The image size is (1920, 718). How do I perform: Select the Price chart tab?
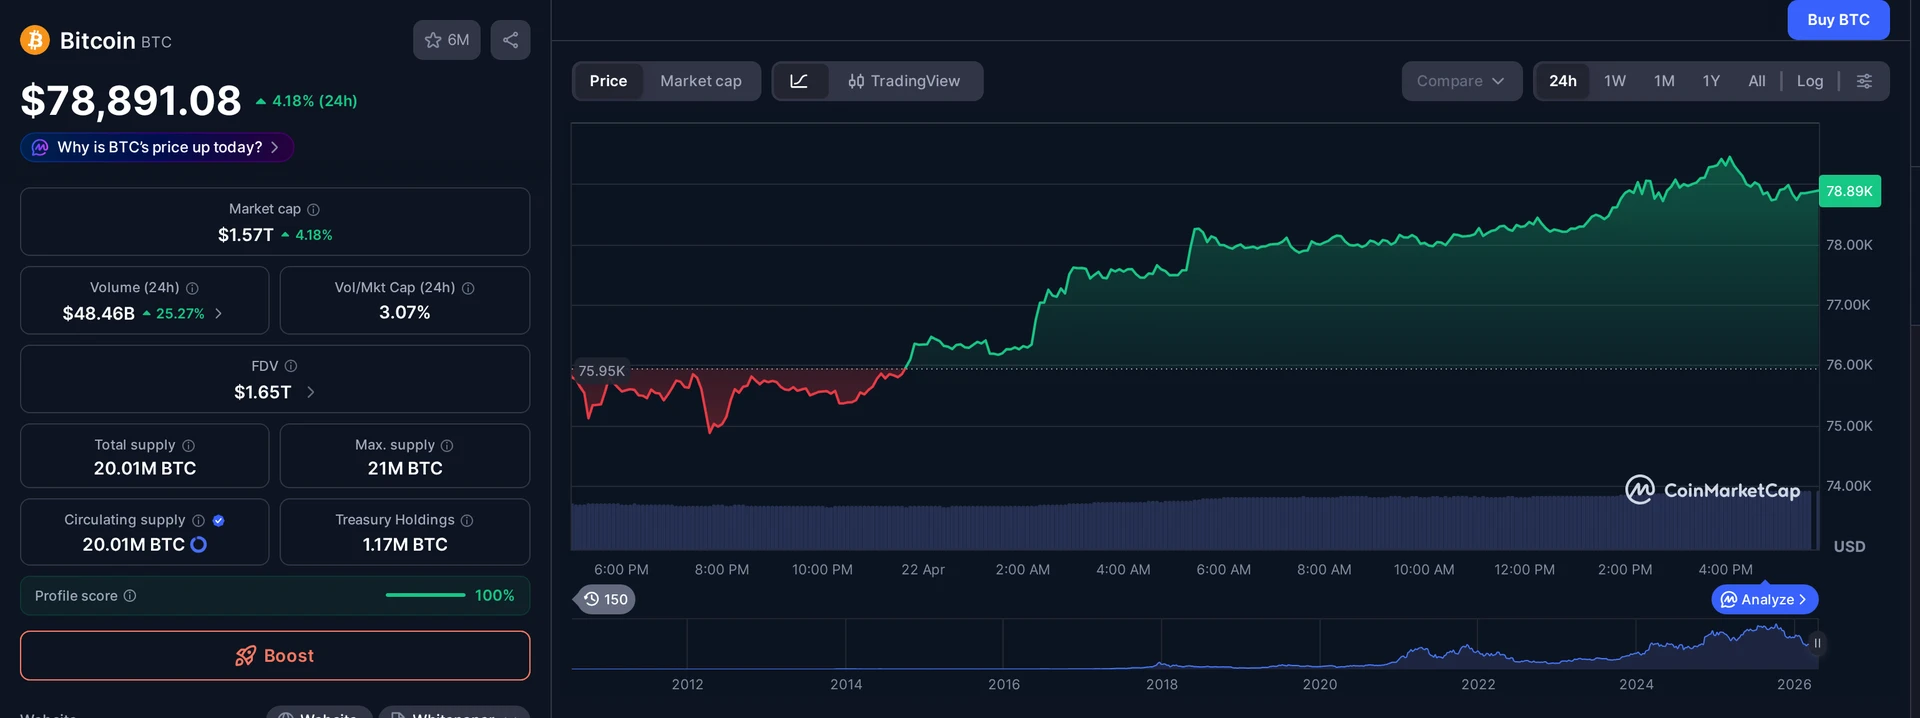608,81
